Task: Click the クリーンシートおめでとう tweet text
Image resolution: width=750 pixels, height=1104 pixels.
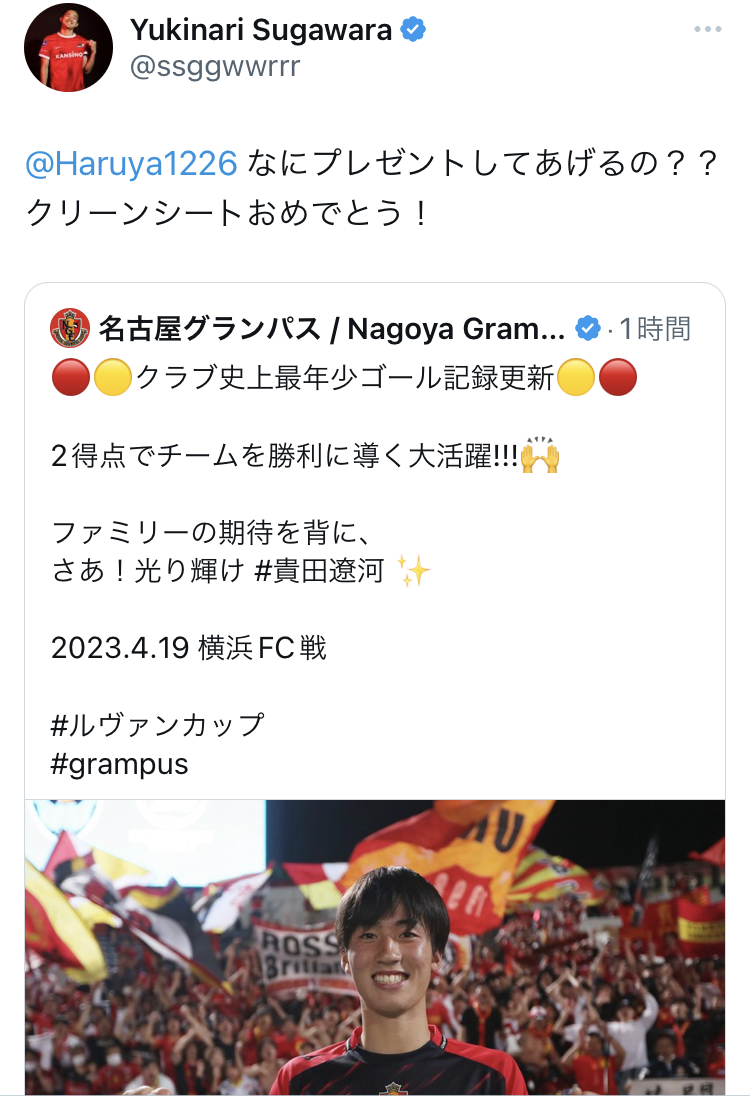Action: click(x=225, y=213)
